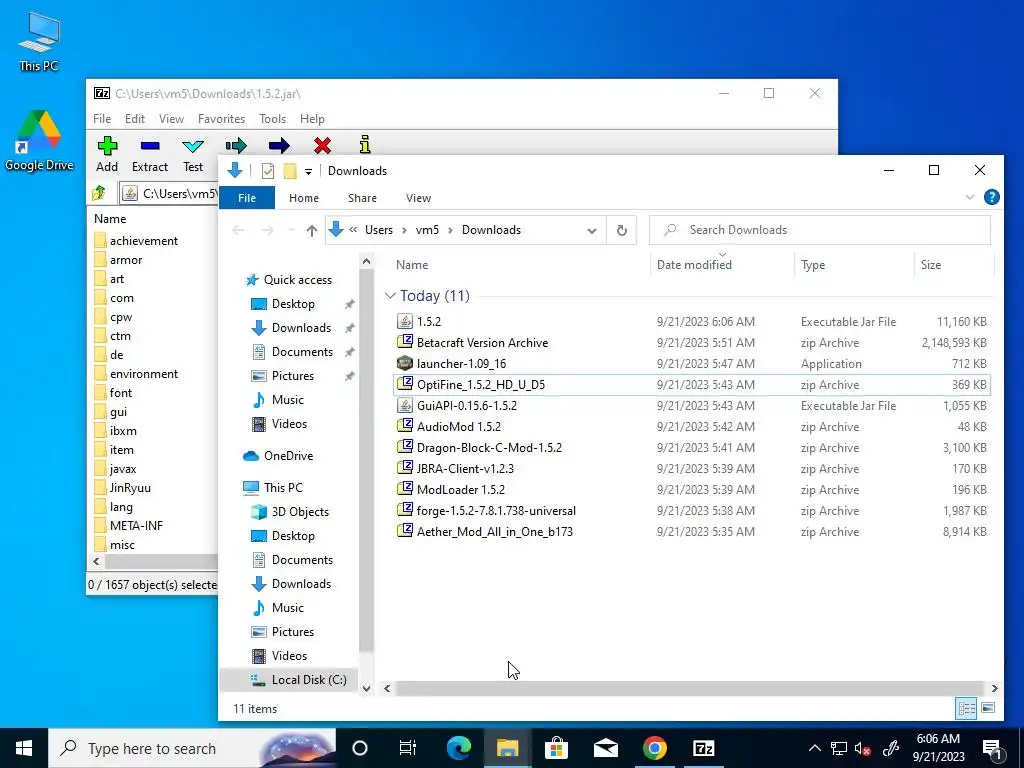The height and width of the screenshot is (768, 1024).
Task: Open the Google Drive desktop shortcut
Action: click(x=39, y=140)
